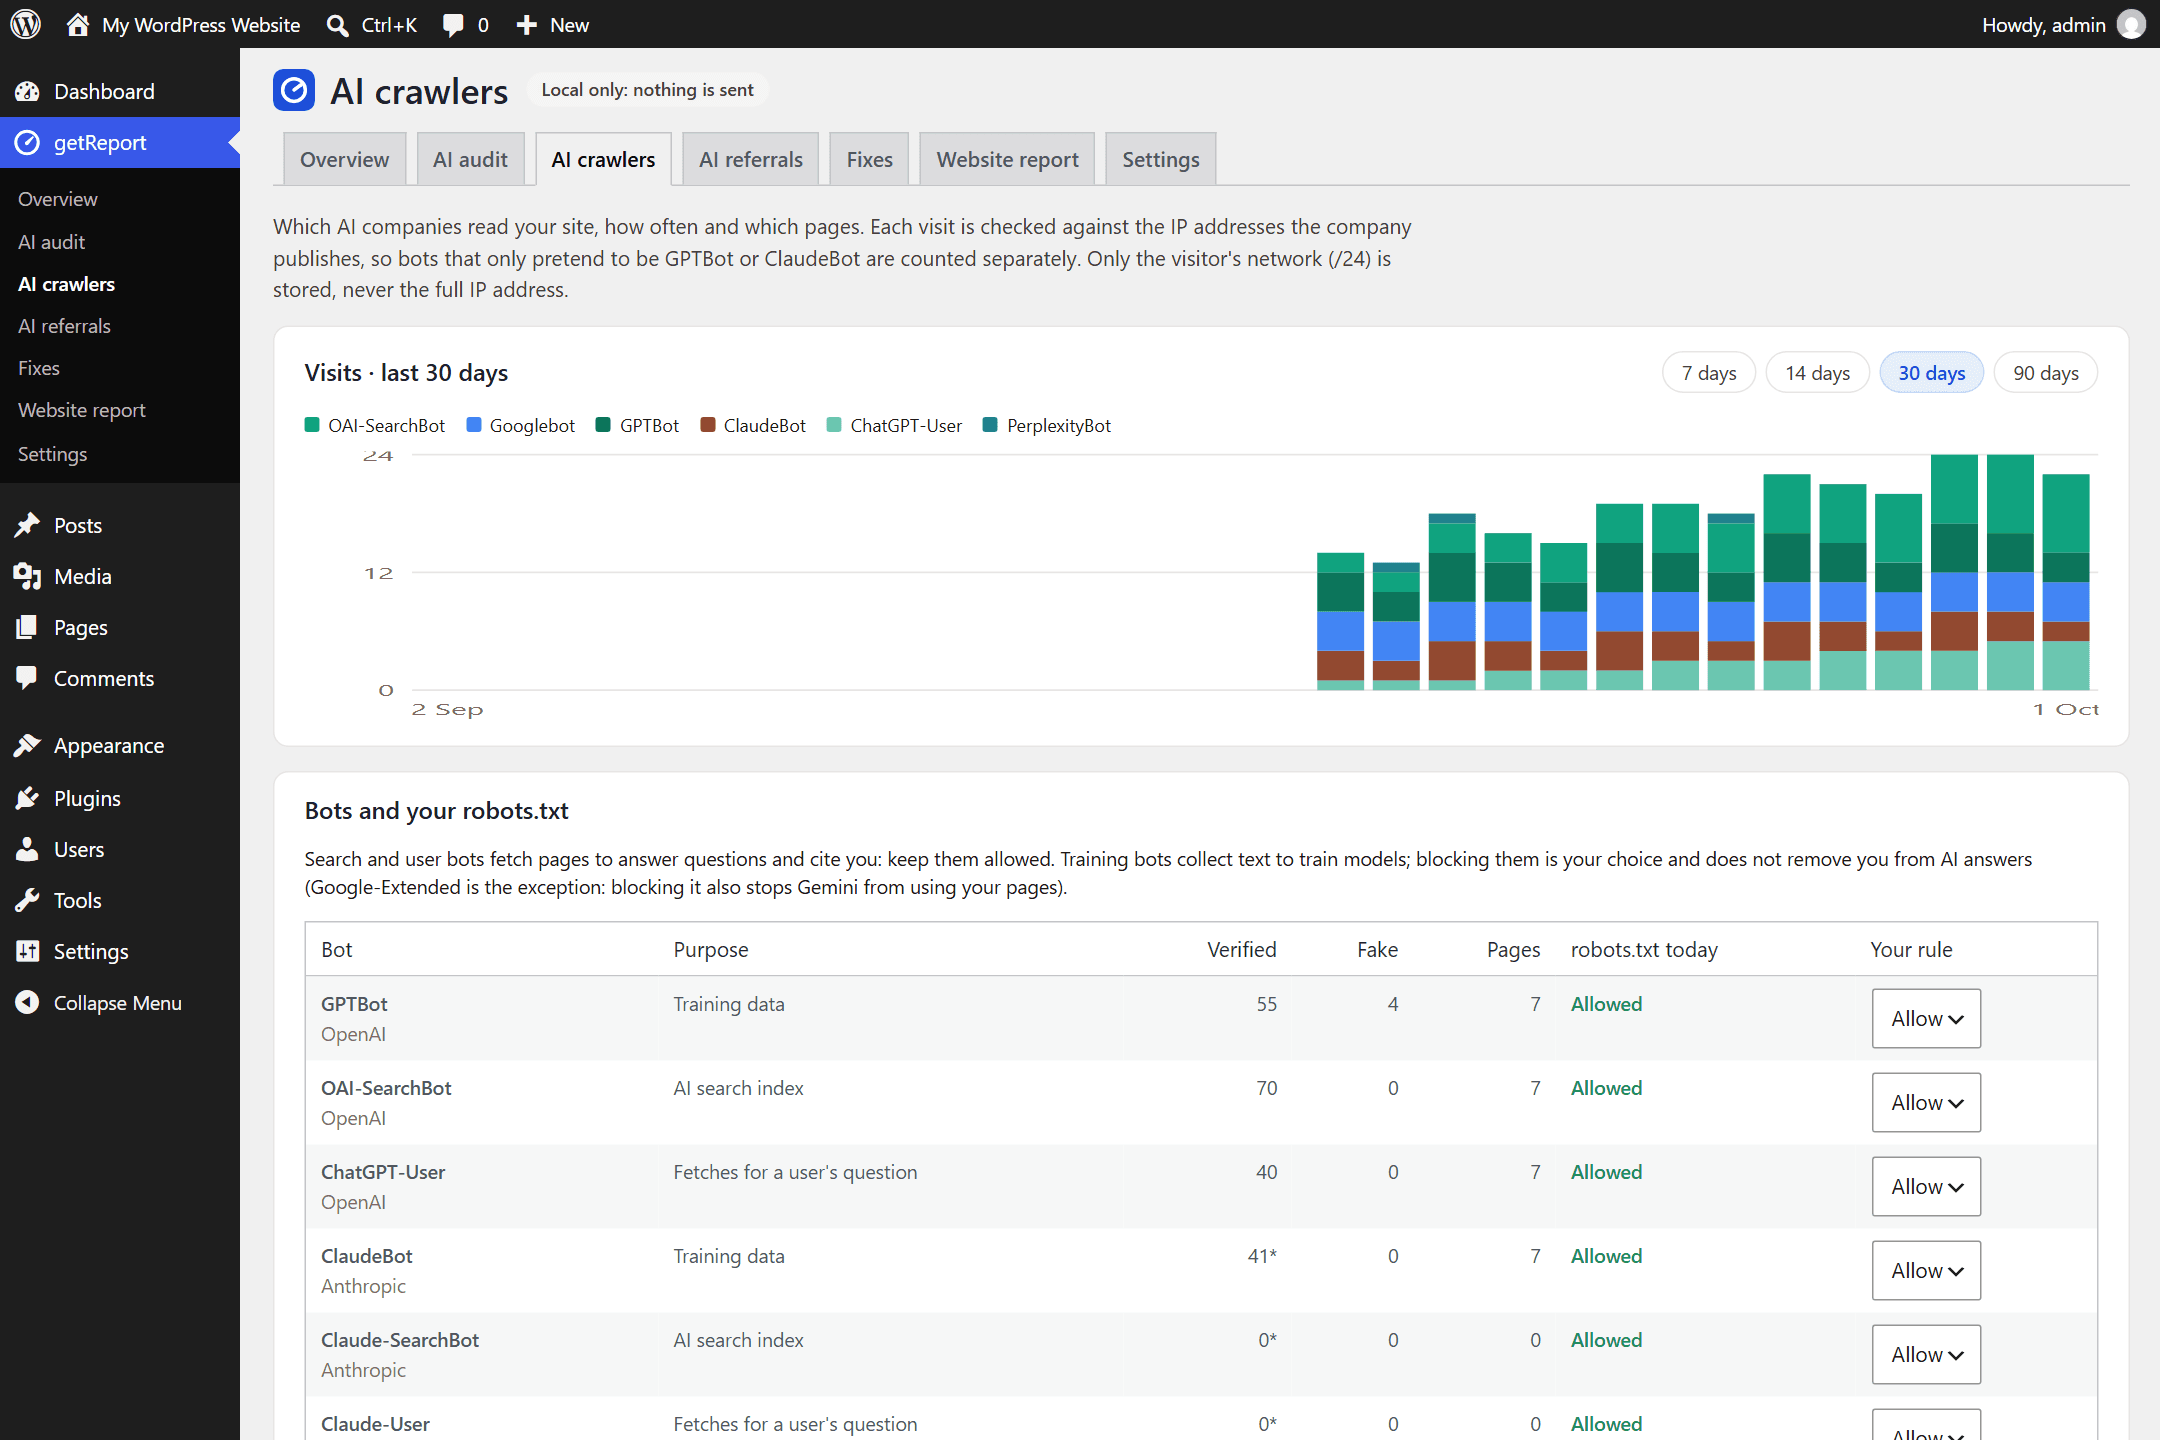Screen dimensions: 2160x1440
Task: Open site home icon in admin bar
Action: click(x=78, y=24)
